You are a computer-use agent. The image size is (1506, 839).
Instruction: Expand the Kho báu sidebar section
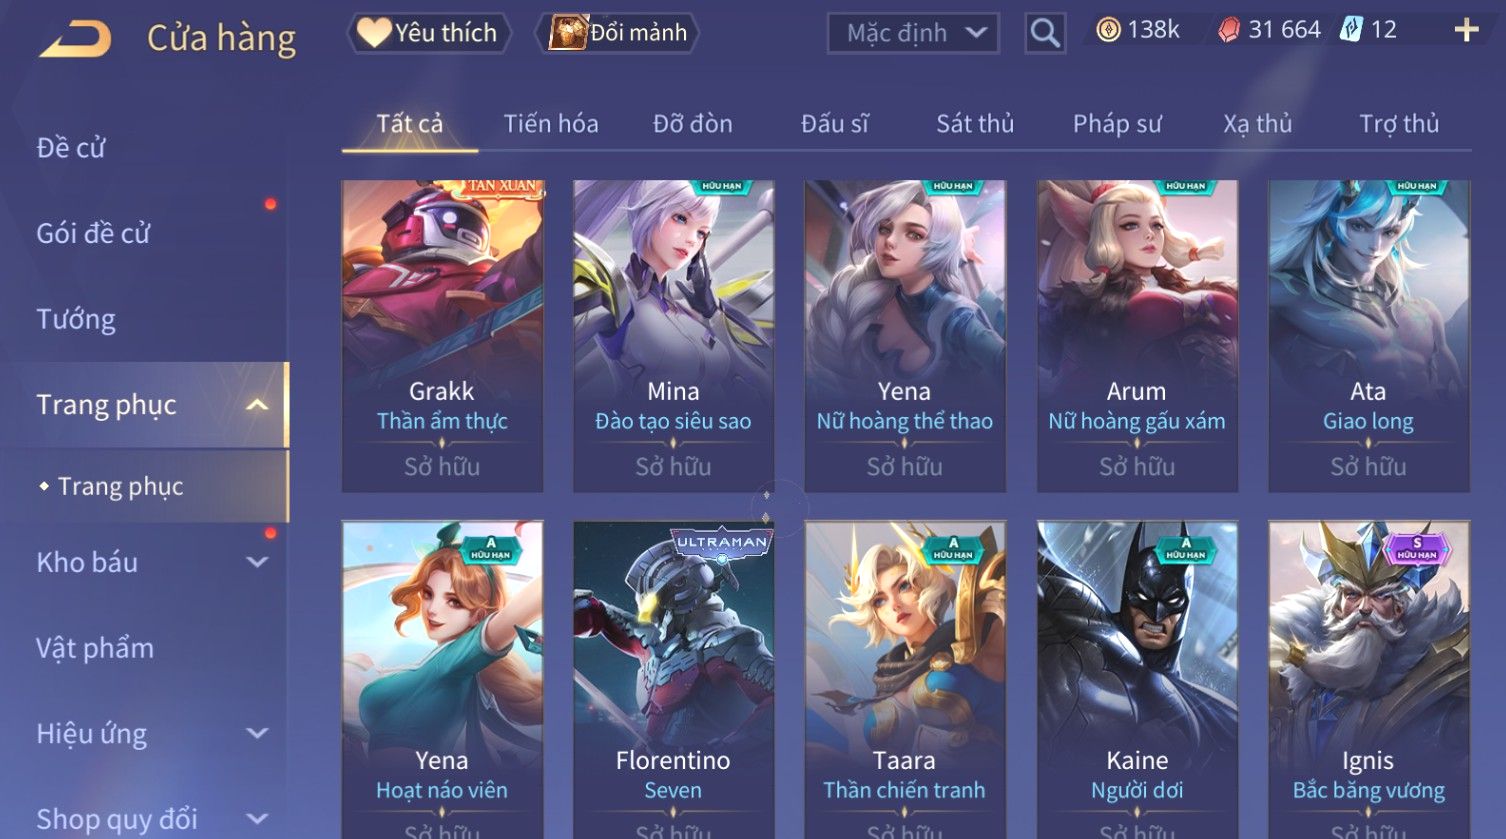(x=257, y=562)
